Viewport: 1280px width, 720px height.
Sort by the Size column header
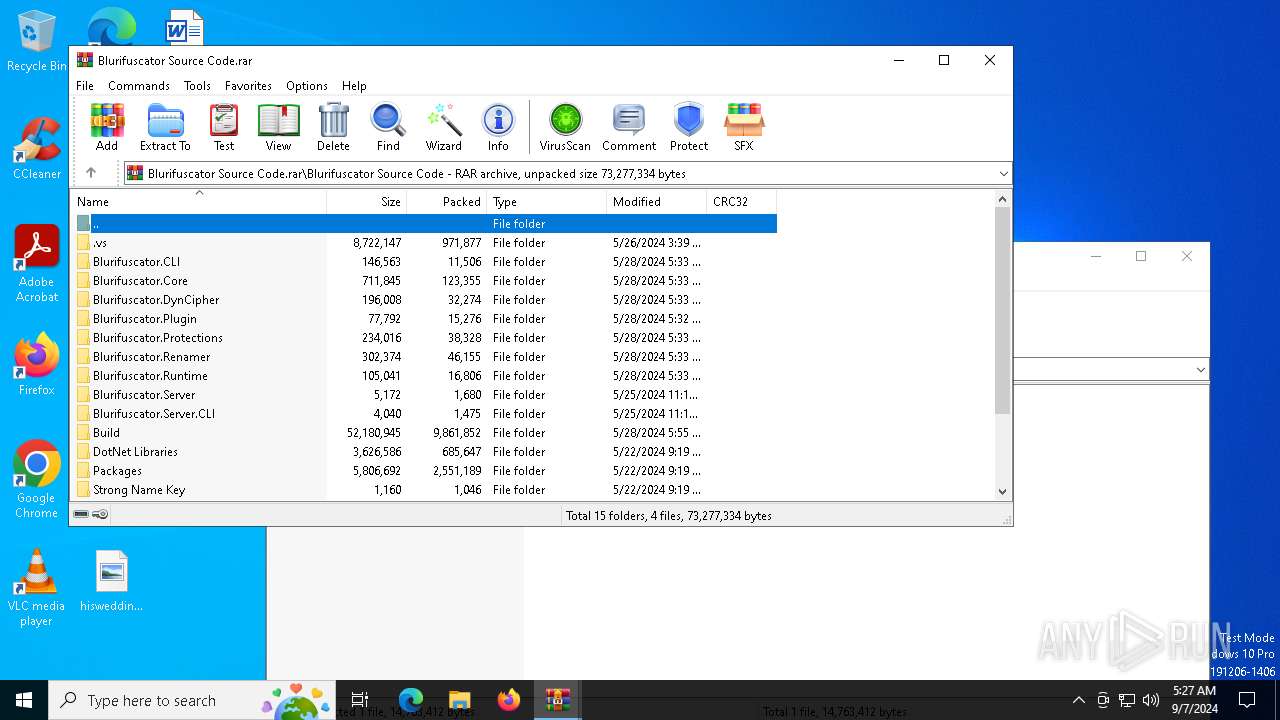(x=366, y=201)
